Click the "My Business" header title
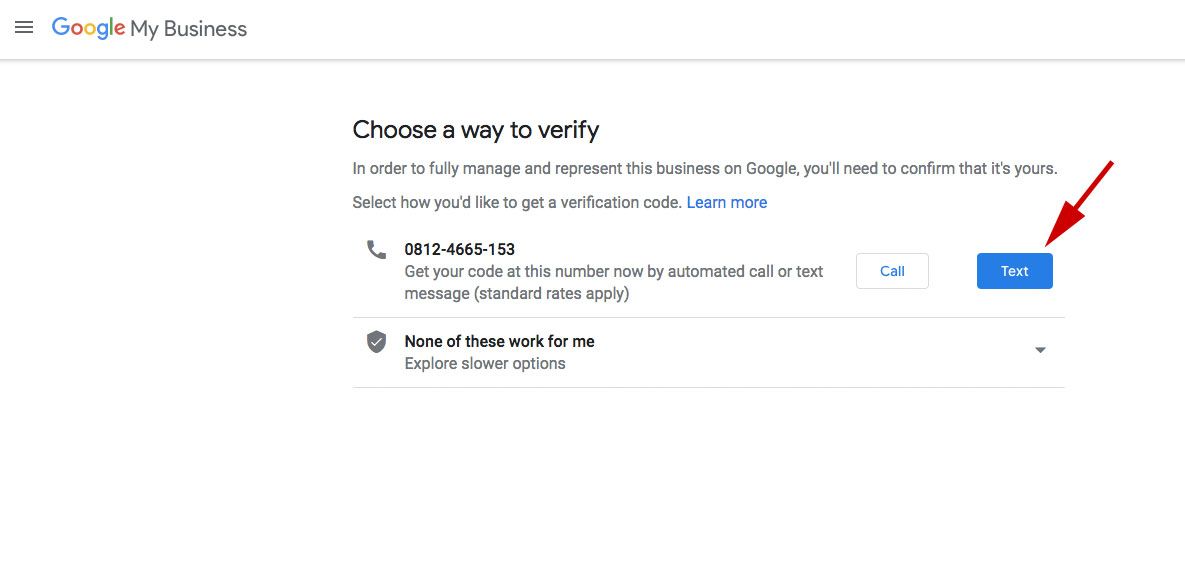This screenshot has width=1185, height=567. coord(188,29)
